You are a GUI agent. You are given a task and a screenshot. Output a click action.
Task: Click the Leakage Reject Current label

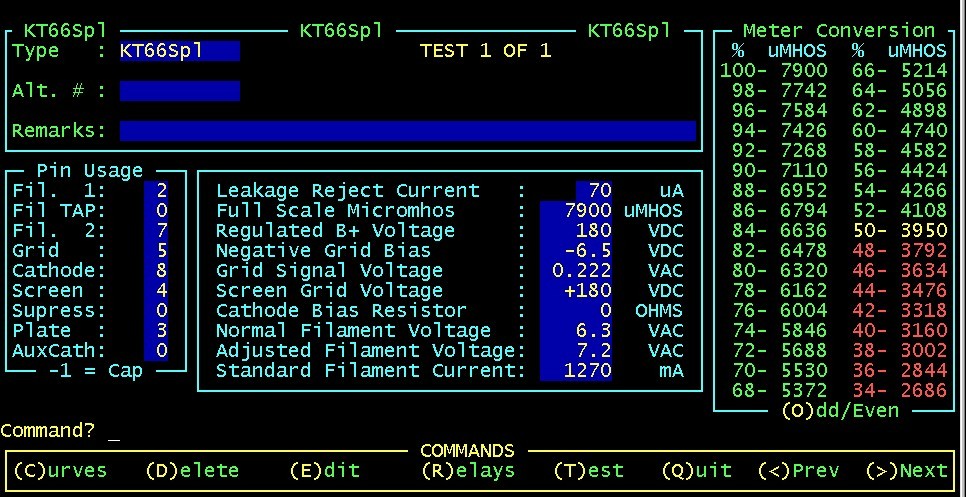pos(347,190)
